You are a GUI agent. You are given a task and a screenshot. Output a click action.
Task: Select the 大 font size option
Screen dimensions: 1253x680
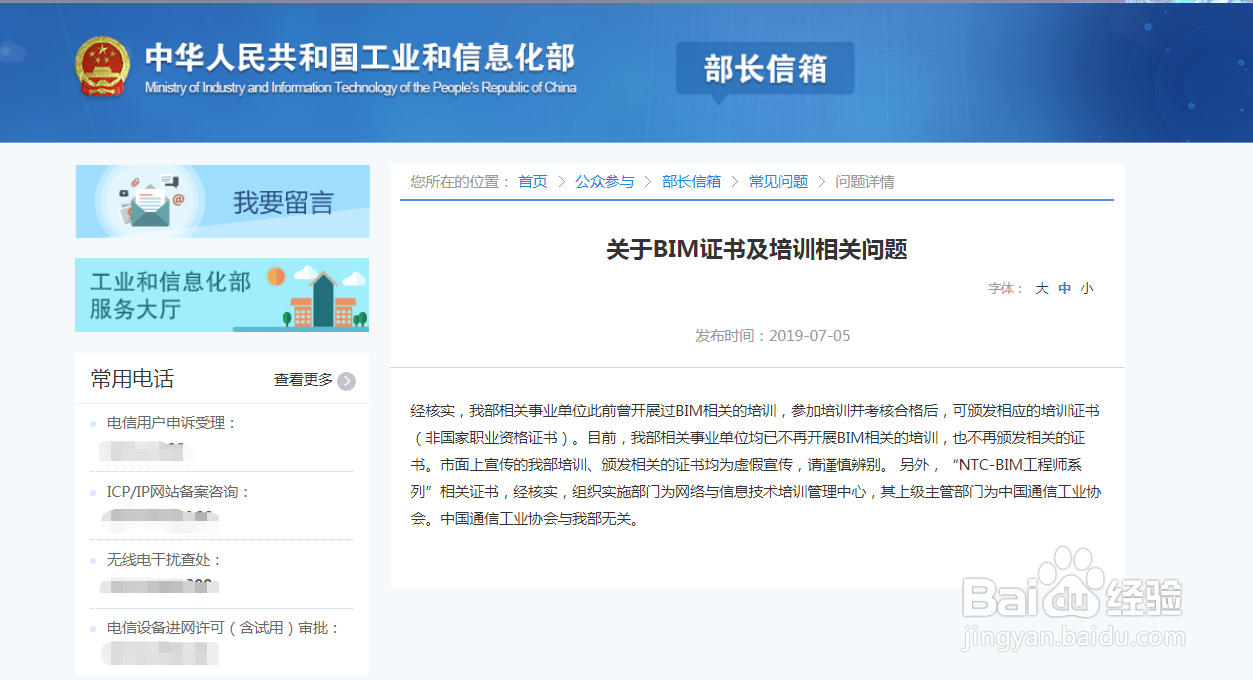tap(1042, 288)
